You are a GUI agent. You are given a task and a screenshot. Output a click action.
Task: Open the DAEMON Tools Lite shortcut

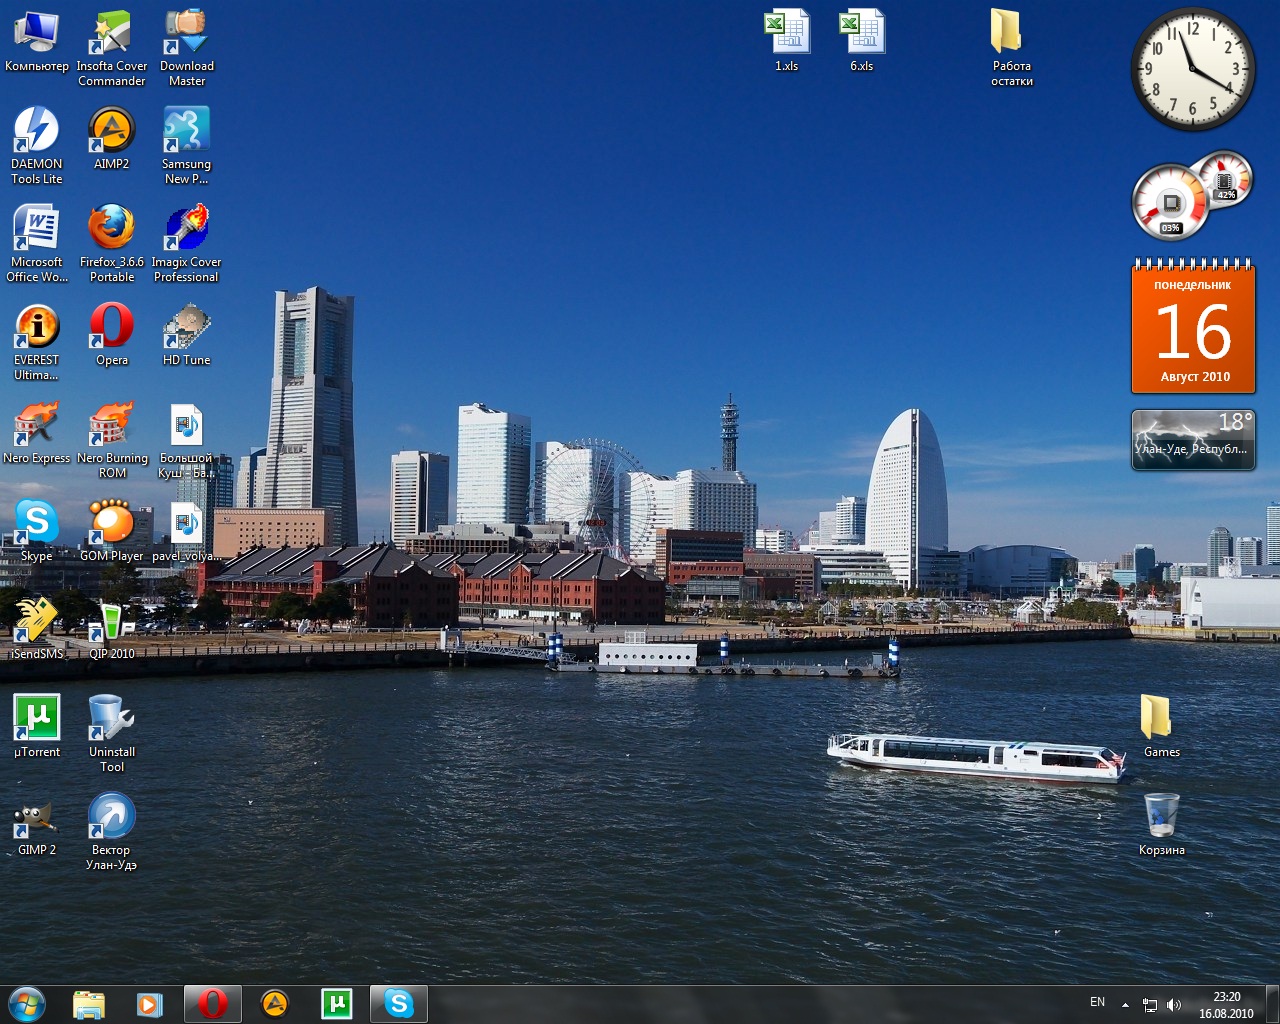[x=37, y=131]
